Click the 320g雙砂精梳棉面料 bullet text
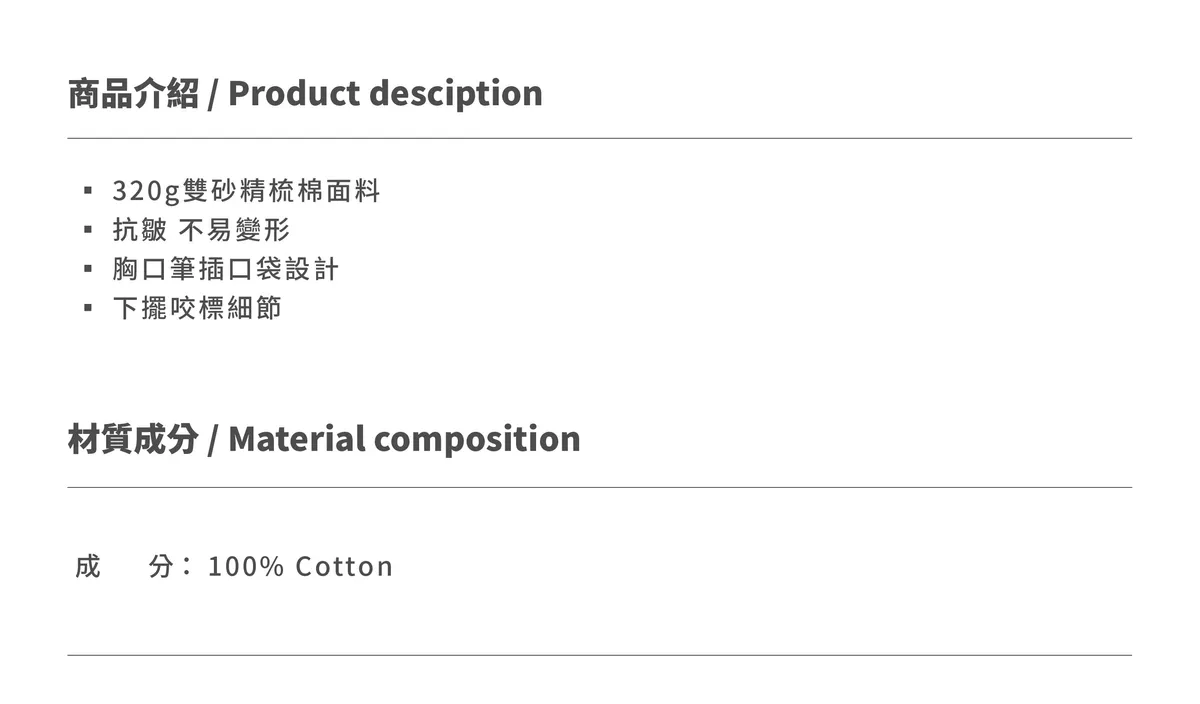The image size is (1200, 704). pyautogui.click(x=246, y=191)
